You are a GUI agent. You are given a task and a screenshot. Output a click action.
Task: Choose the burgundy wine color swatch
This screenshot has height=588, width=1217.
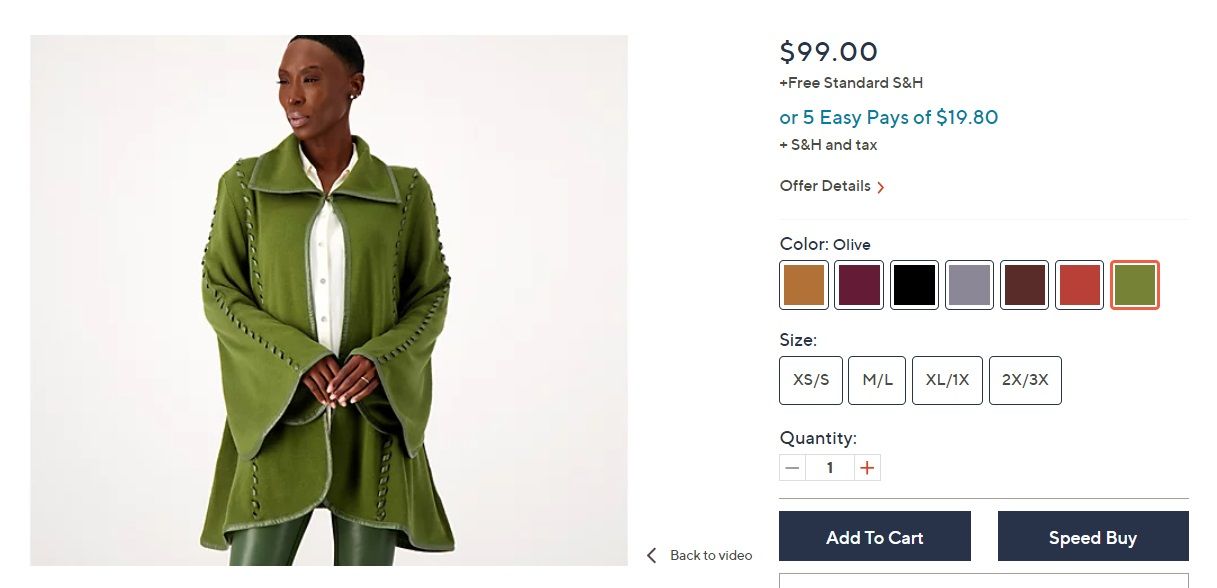click(859, 285)
